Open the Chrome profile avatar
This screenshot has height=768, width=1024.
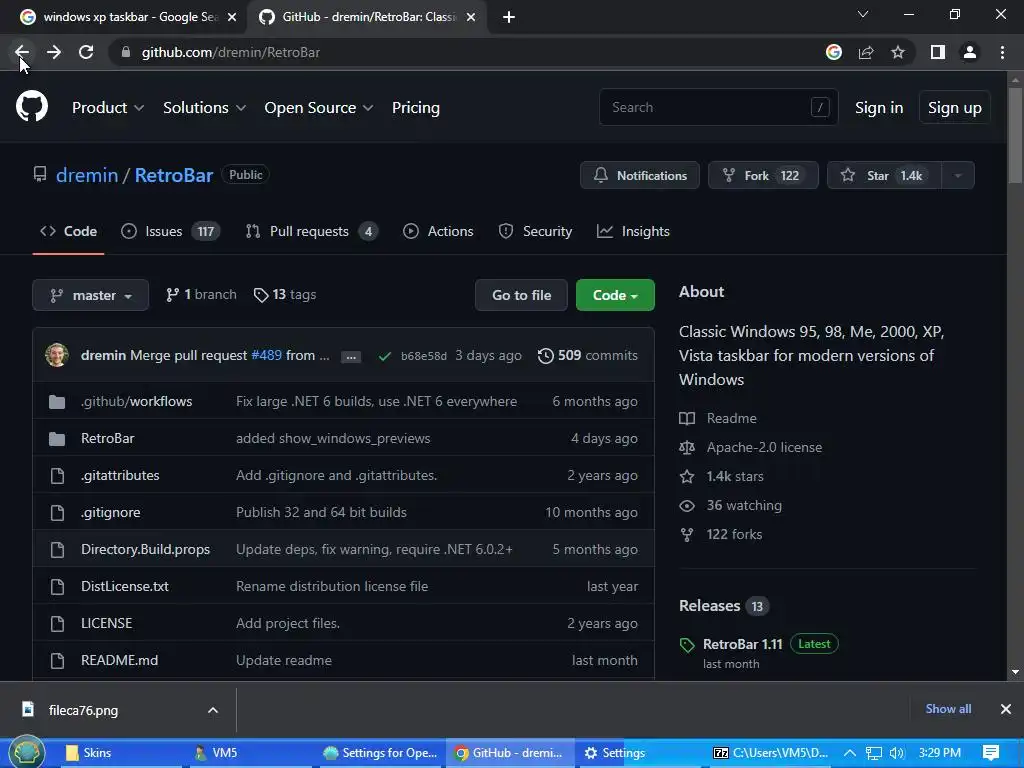[x=970, y=52]
